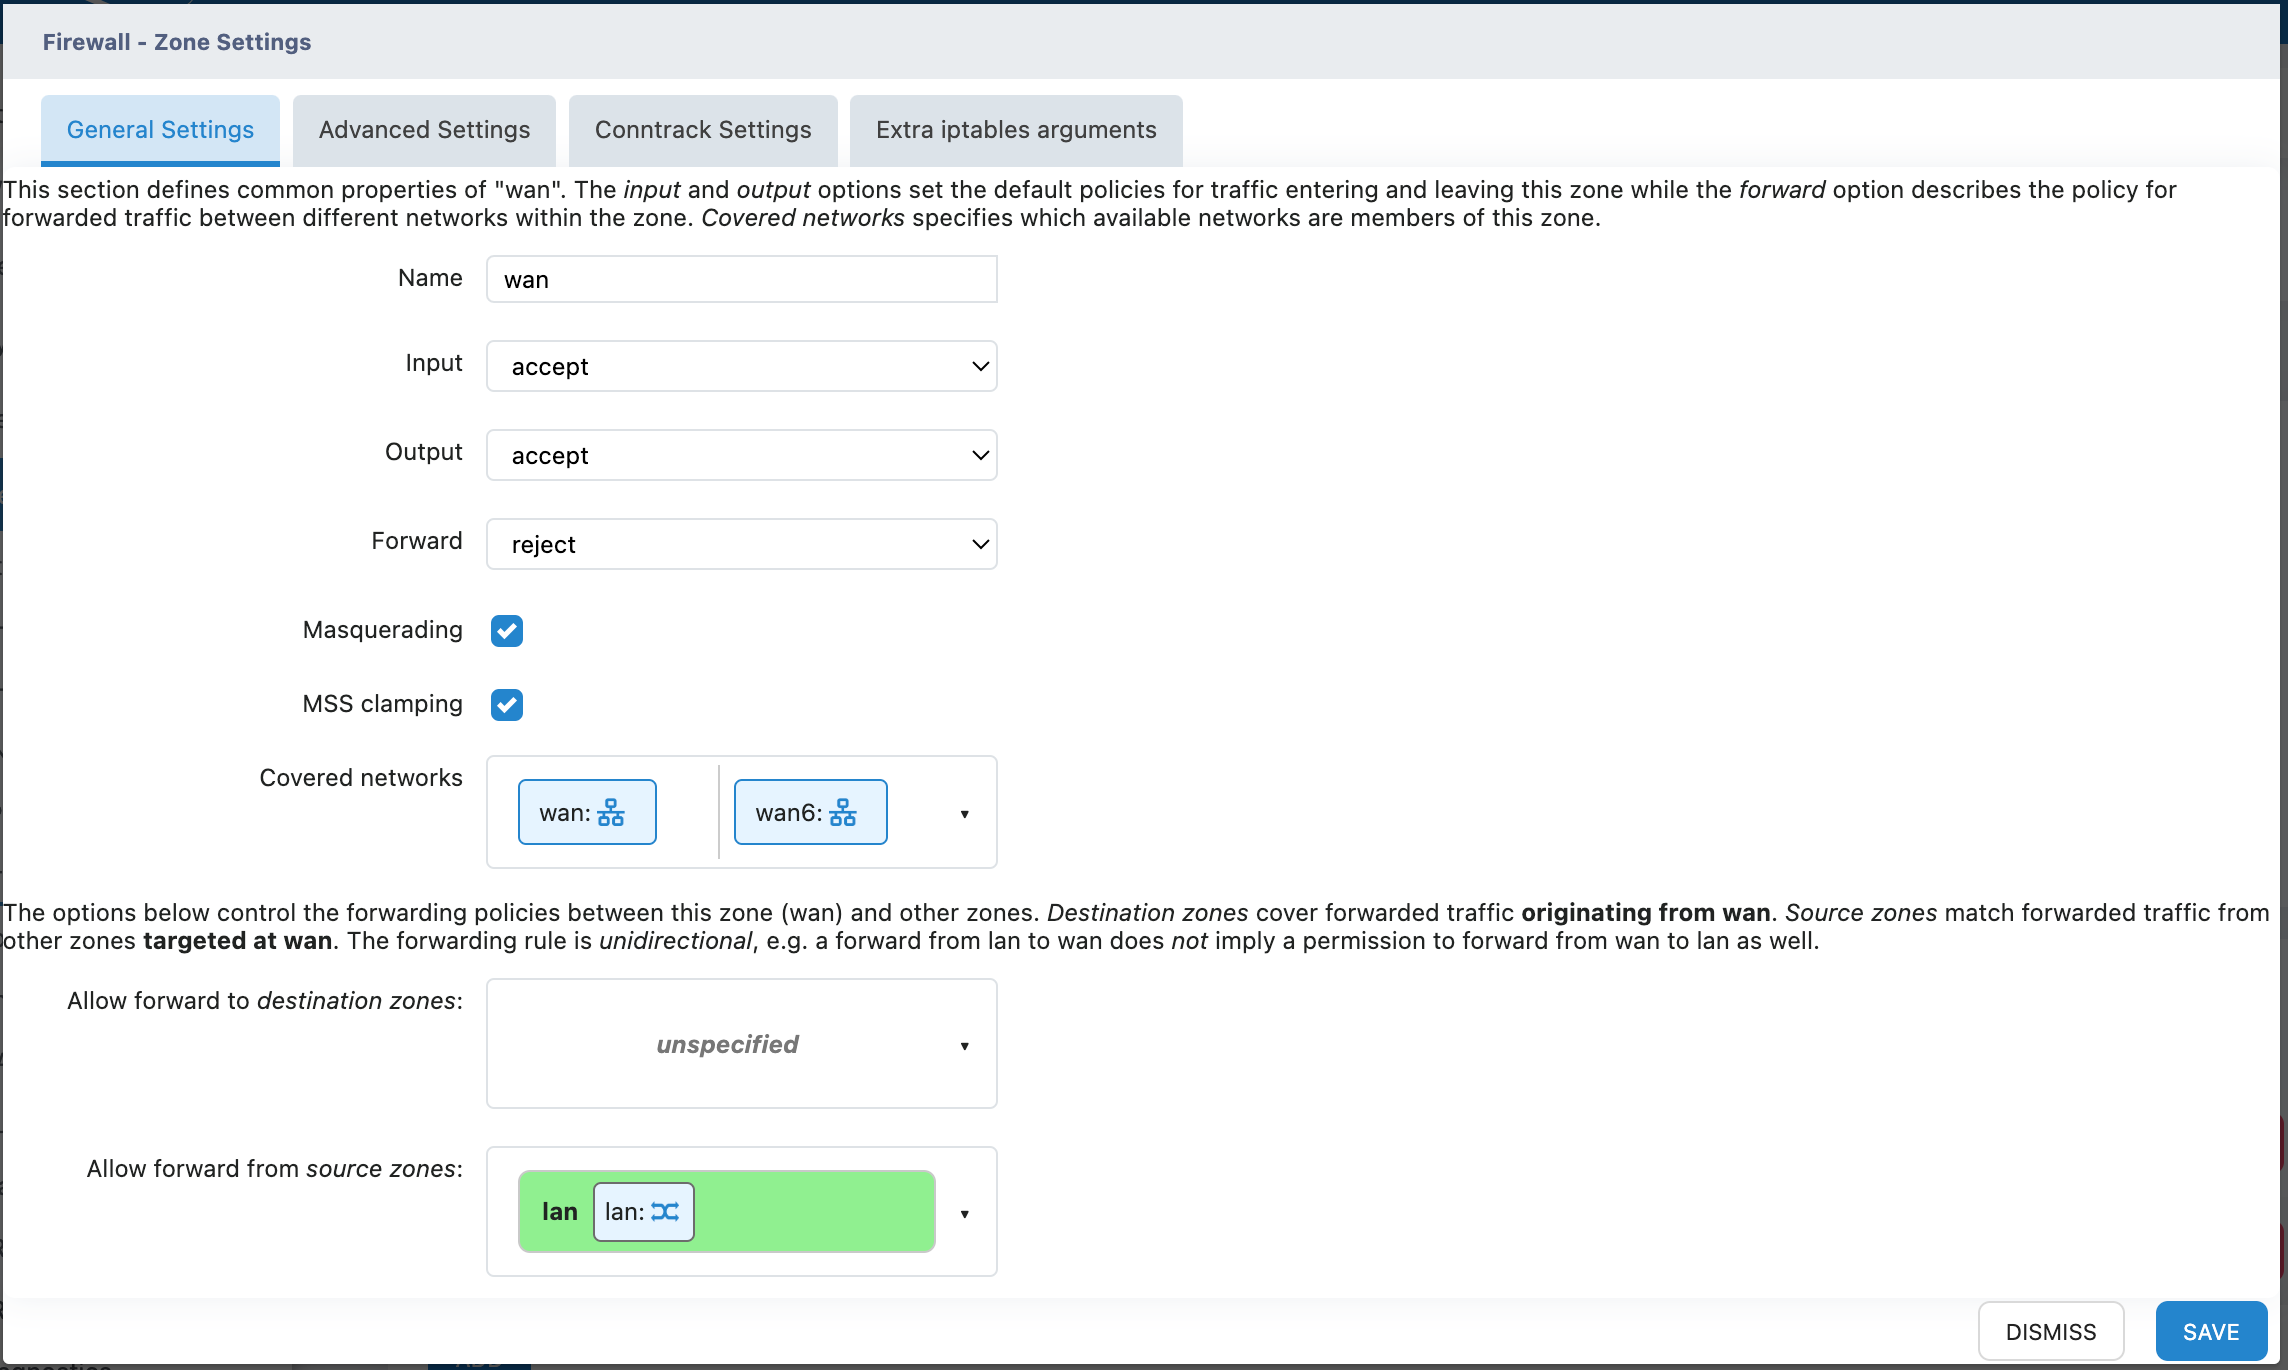
Task: Click the zone Name text field
Action: [x=741, y=280]
